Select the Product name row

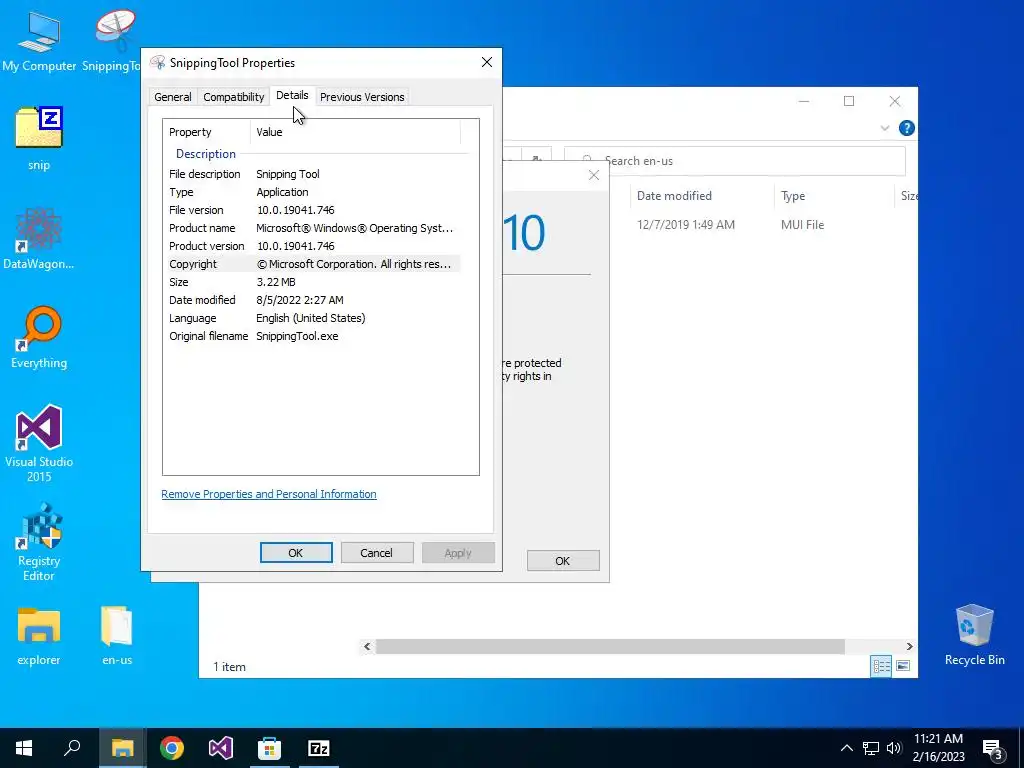click(313, 228)
